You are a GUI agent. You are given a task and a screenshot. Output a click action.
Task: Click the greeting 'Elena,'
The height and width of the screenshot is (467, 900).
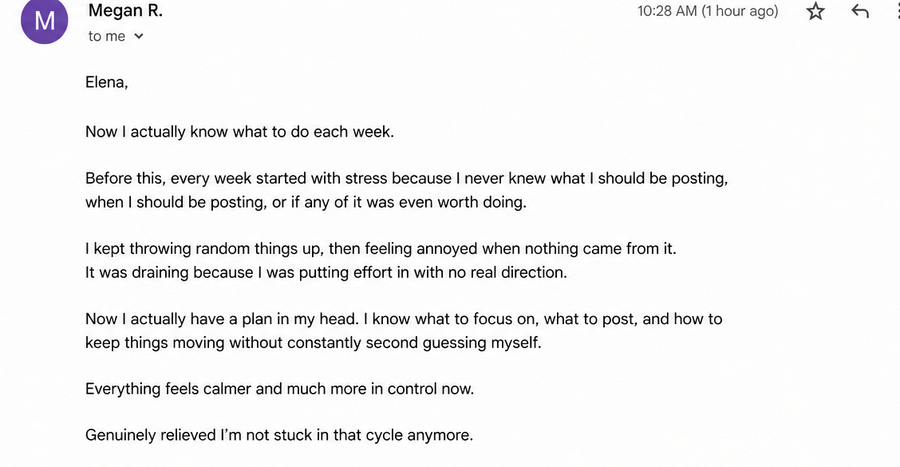click(x=107, y=83)
